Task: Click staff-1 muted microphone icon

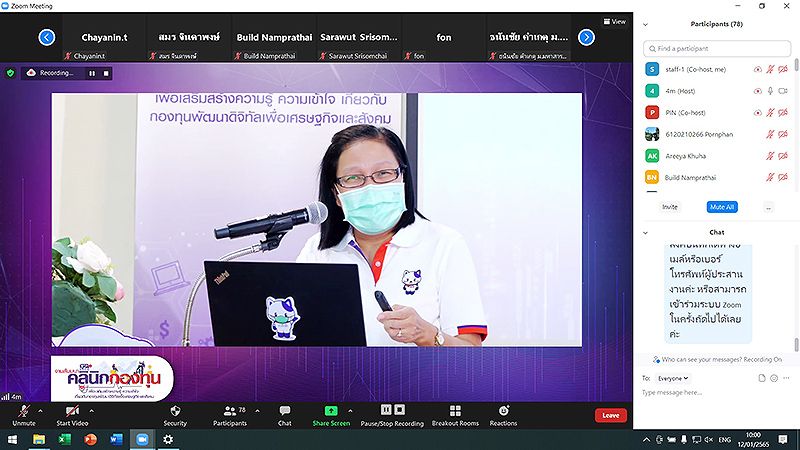Action: click(x=770, y=69)
